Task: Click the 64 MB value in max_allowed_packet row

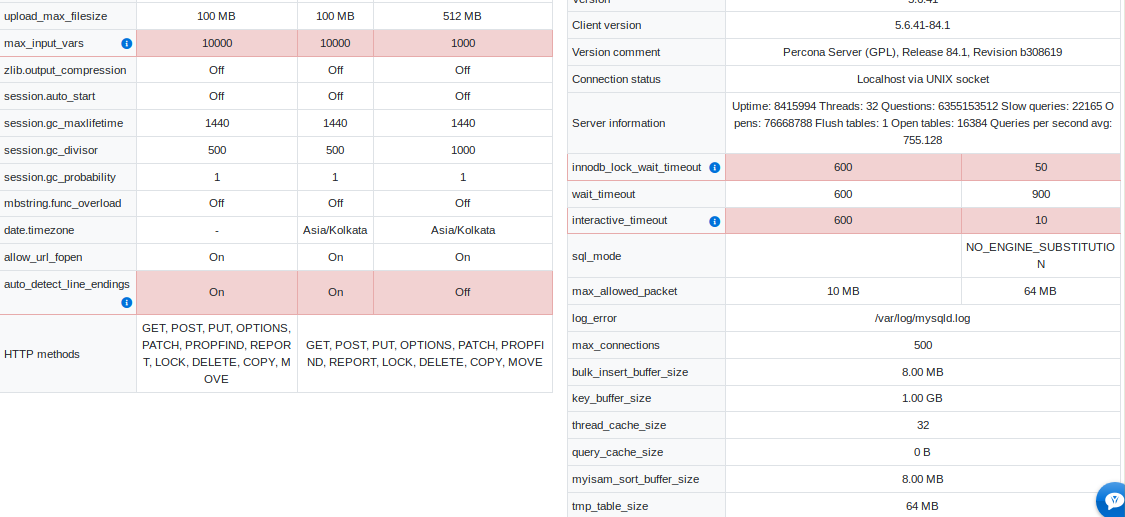Action: click(1040, 291)
